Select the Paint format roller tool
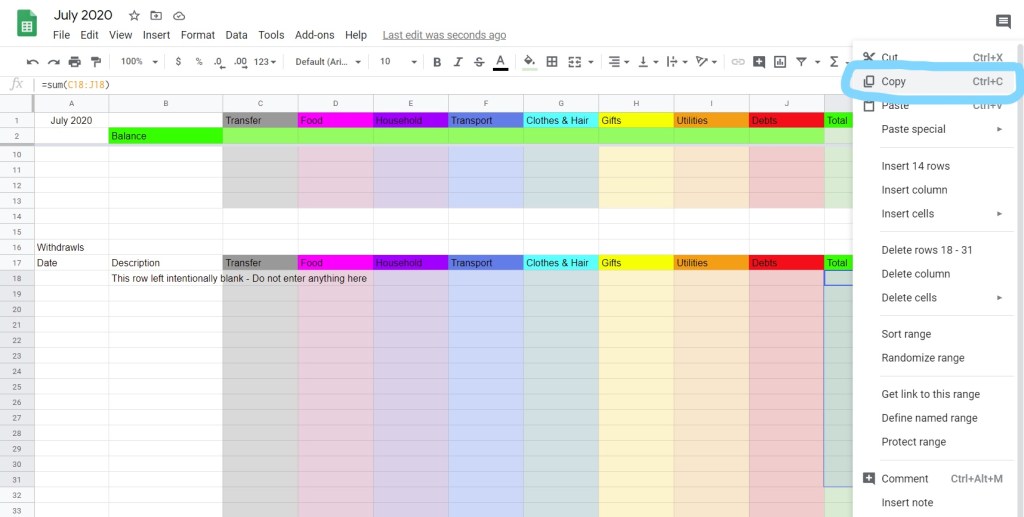This screenshot has width=1024, height=517. 96,62
